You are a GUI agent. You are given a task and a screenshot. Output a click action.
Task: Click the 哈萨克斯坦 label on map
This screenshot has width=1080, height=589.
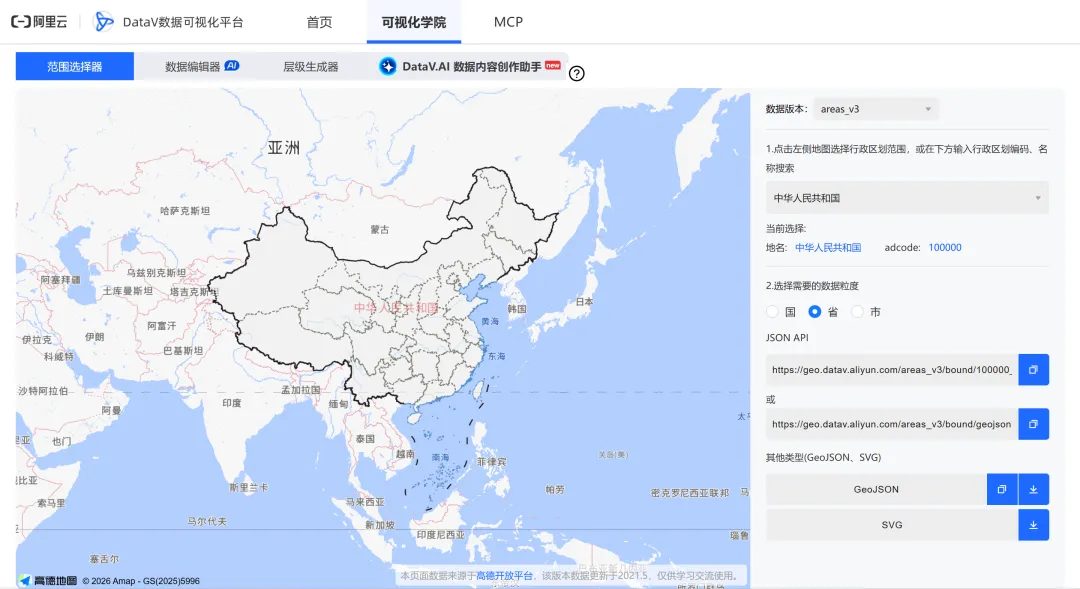click(185, 211)
